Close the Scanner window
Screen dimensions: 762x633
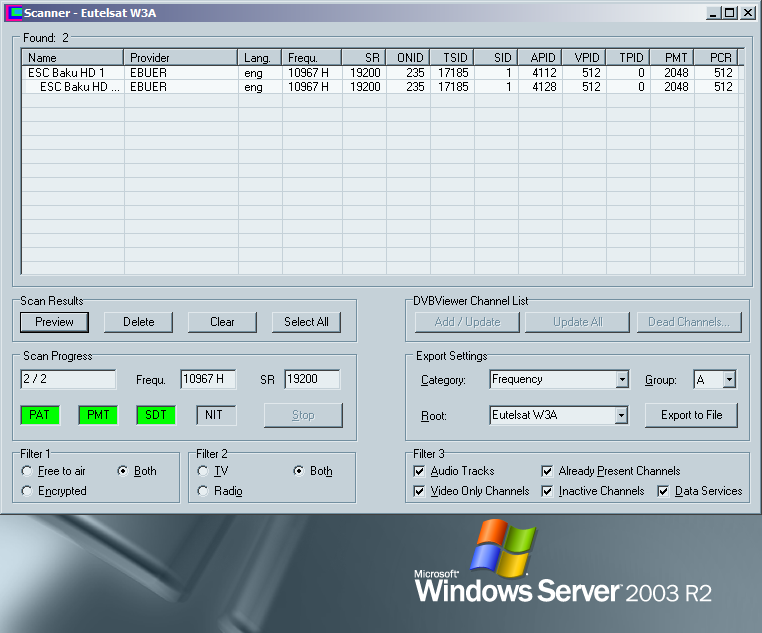pos(747,13)
